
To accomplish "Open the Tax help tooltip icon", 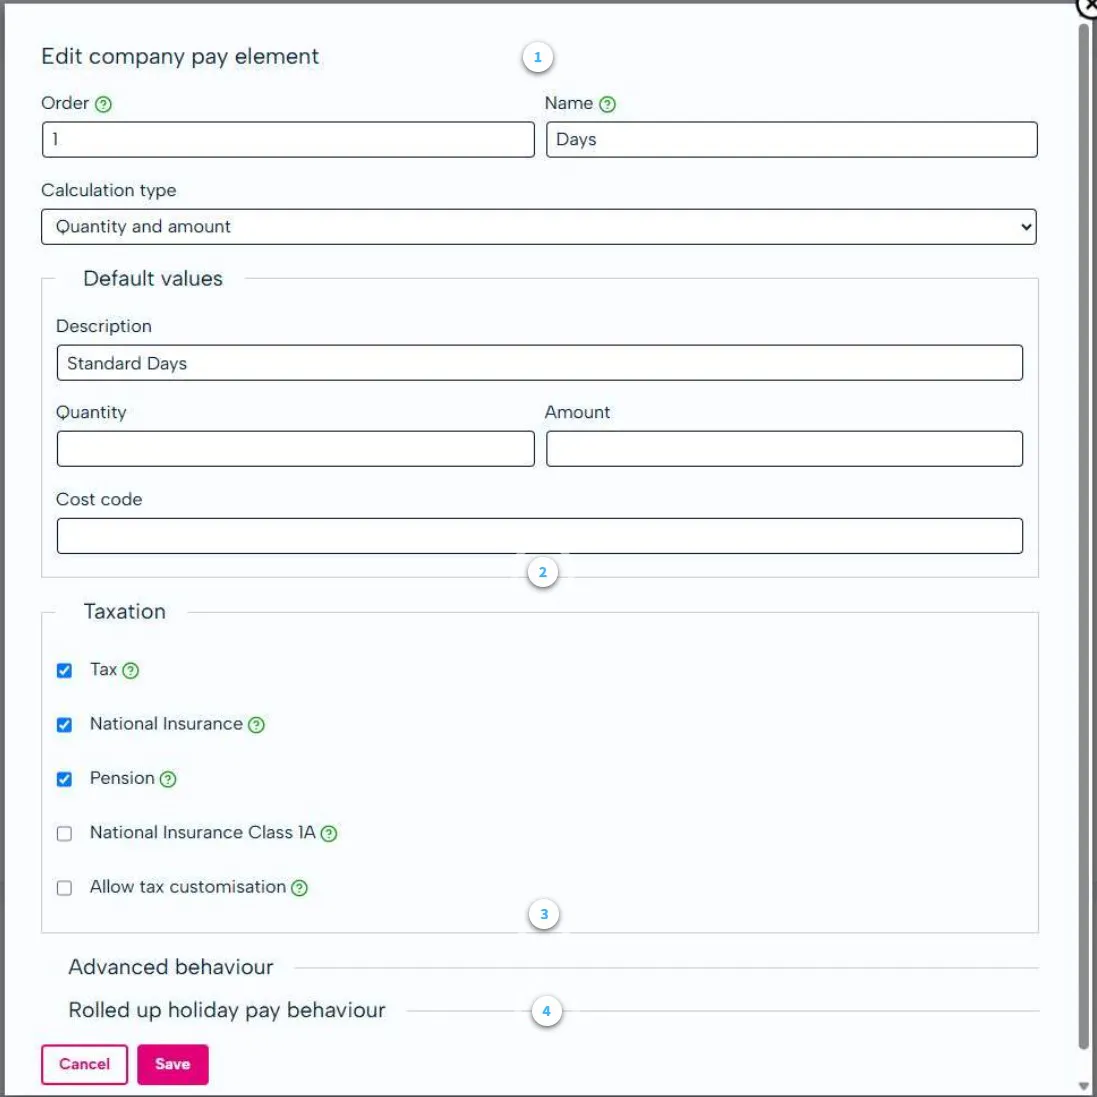I will point(130,671).
